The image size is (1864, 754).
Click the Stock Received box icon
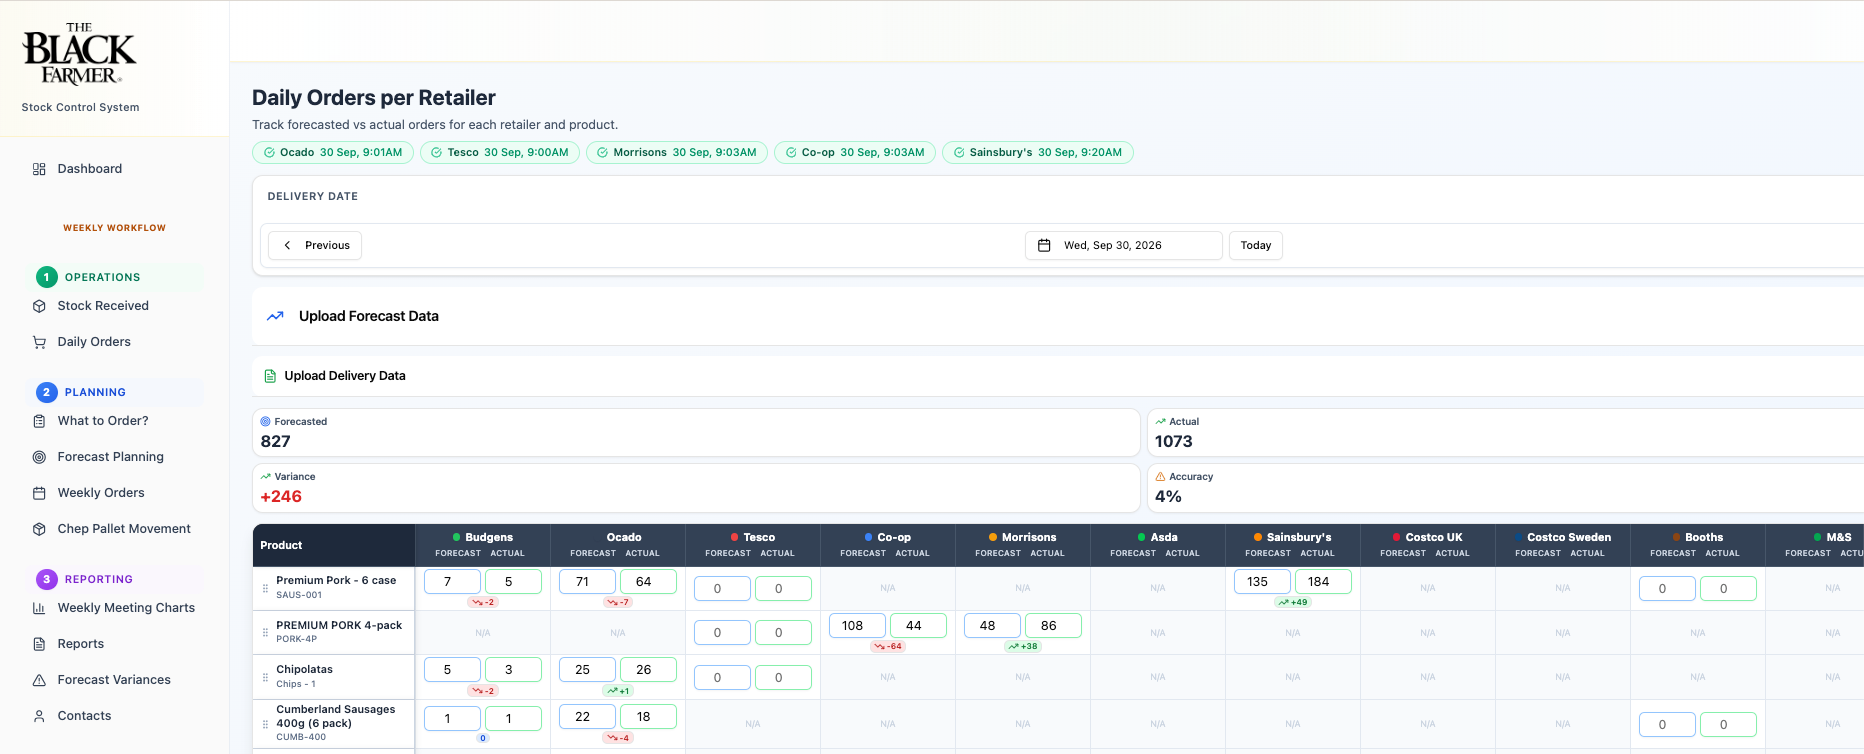click(39, 306)
